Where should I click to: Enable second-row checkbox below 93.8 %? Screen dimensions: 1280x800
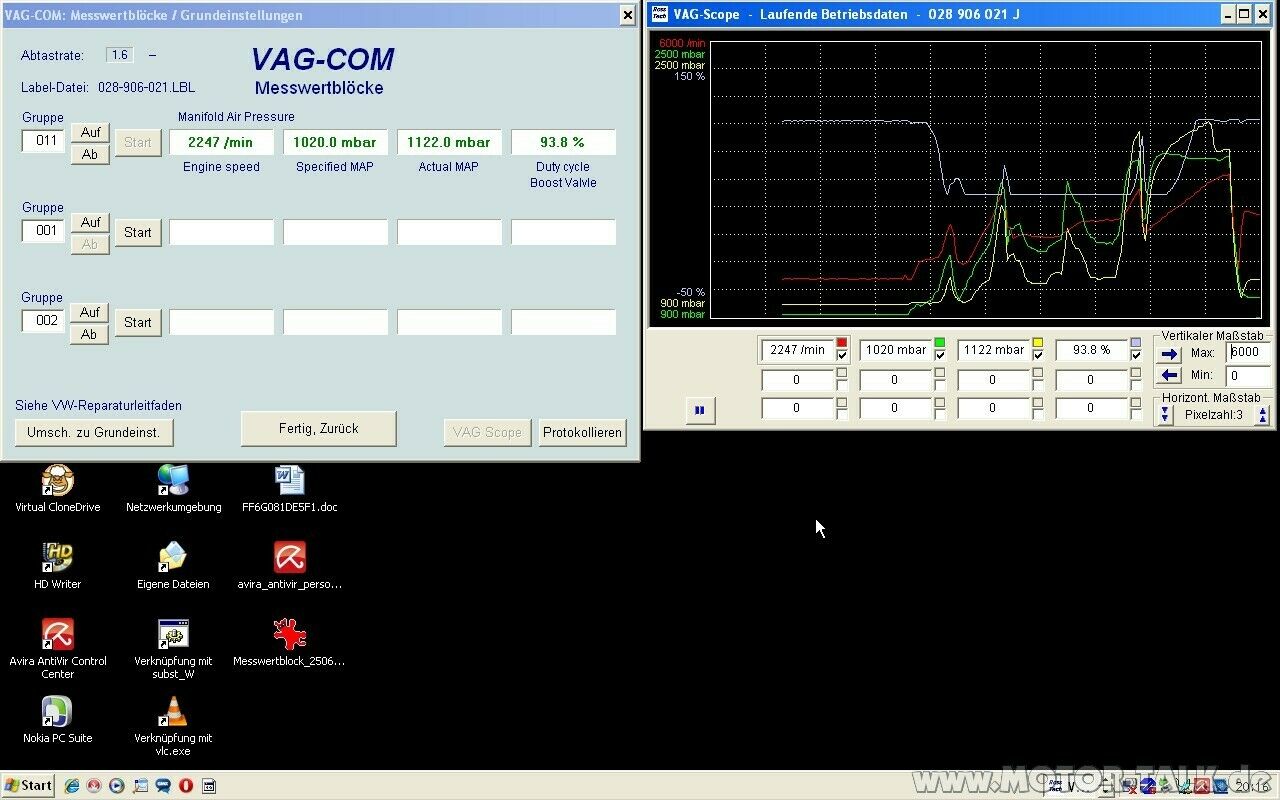point(1136,386)
